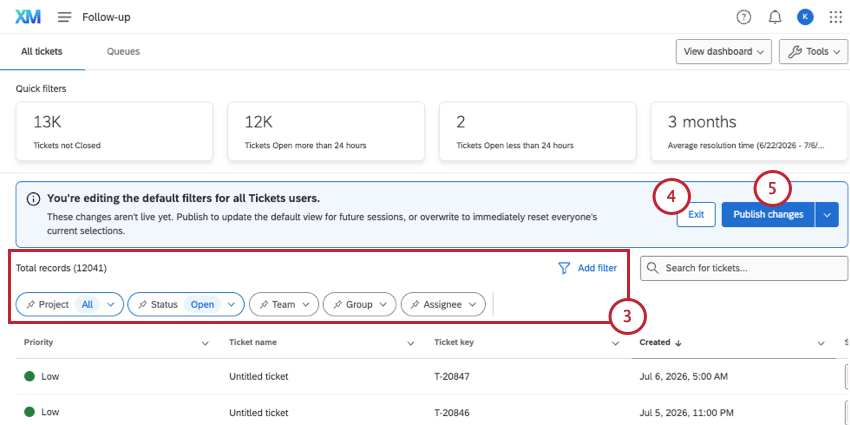Click the Total records (12041) label

pyautogui.click(x=61, y=268)
